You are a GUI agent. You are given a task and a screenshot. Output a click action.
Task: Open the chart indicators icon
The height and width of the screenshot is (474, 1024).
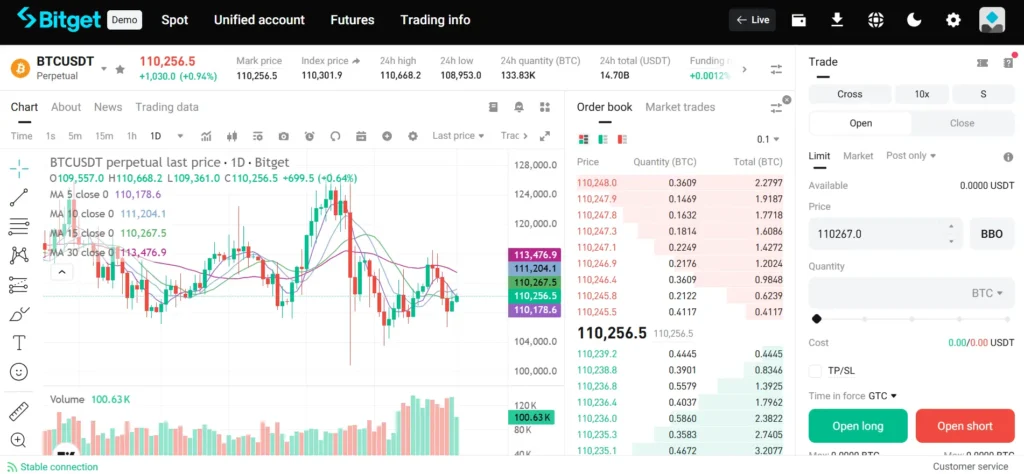click(x=206, y=136)
